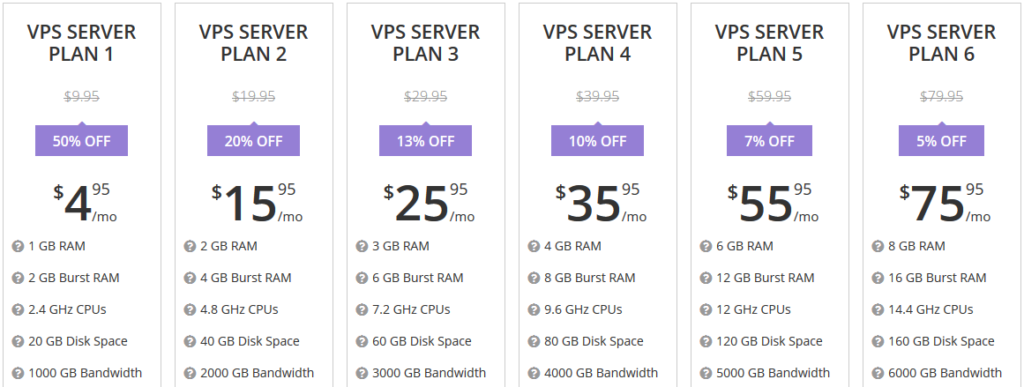
Task: Click help icon next to 12 GB Burst RAM
Action: (x=705, y=278)
